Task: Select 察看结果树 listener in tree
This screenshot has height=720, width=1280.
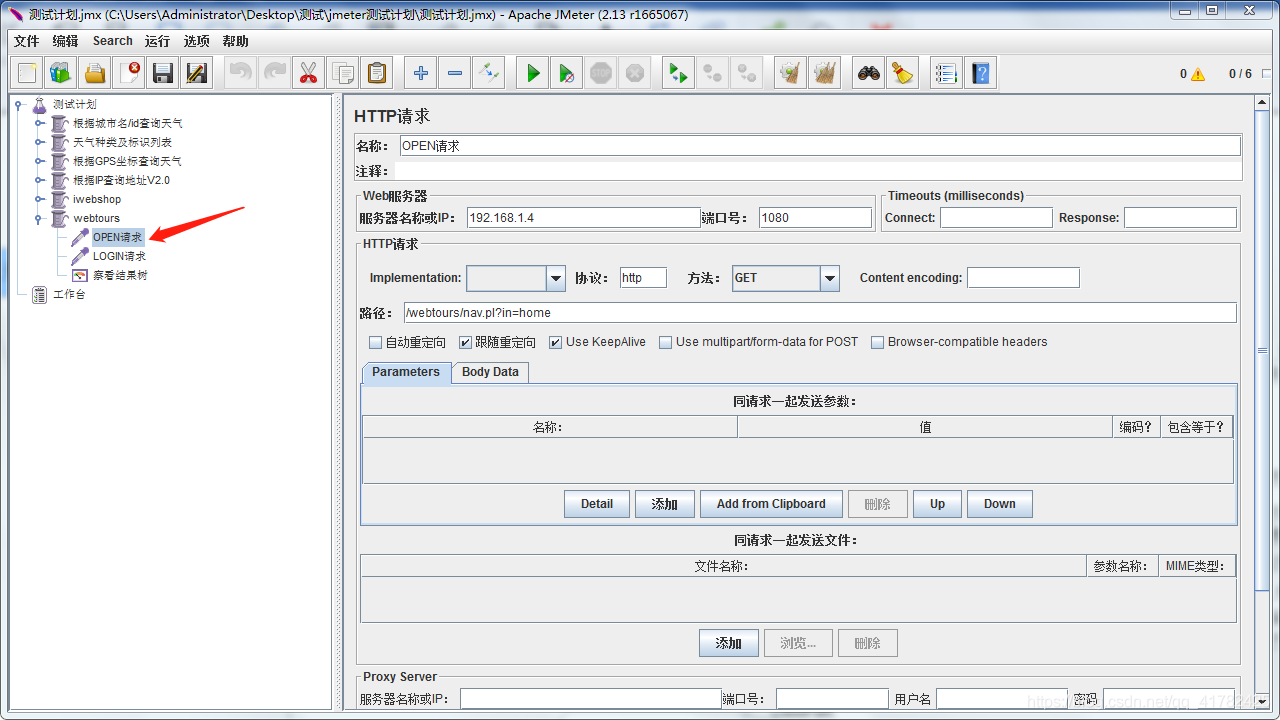Action: pos(120,275)
